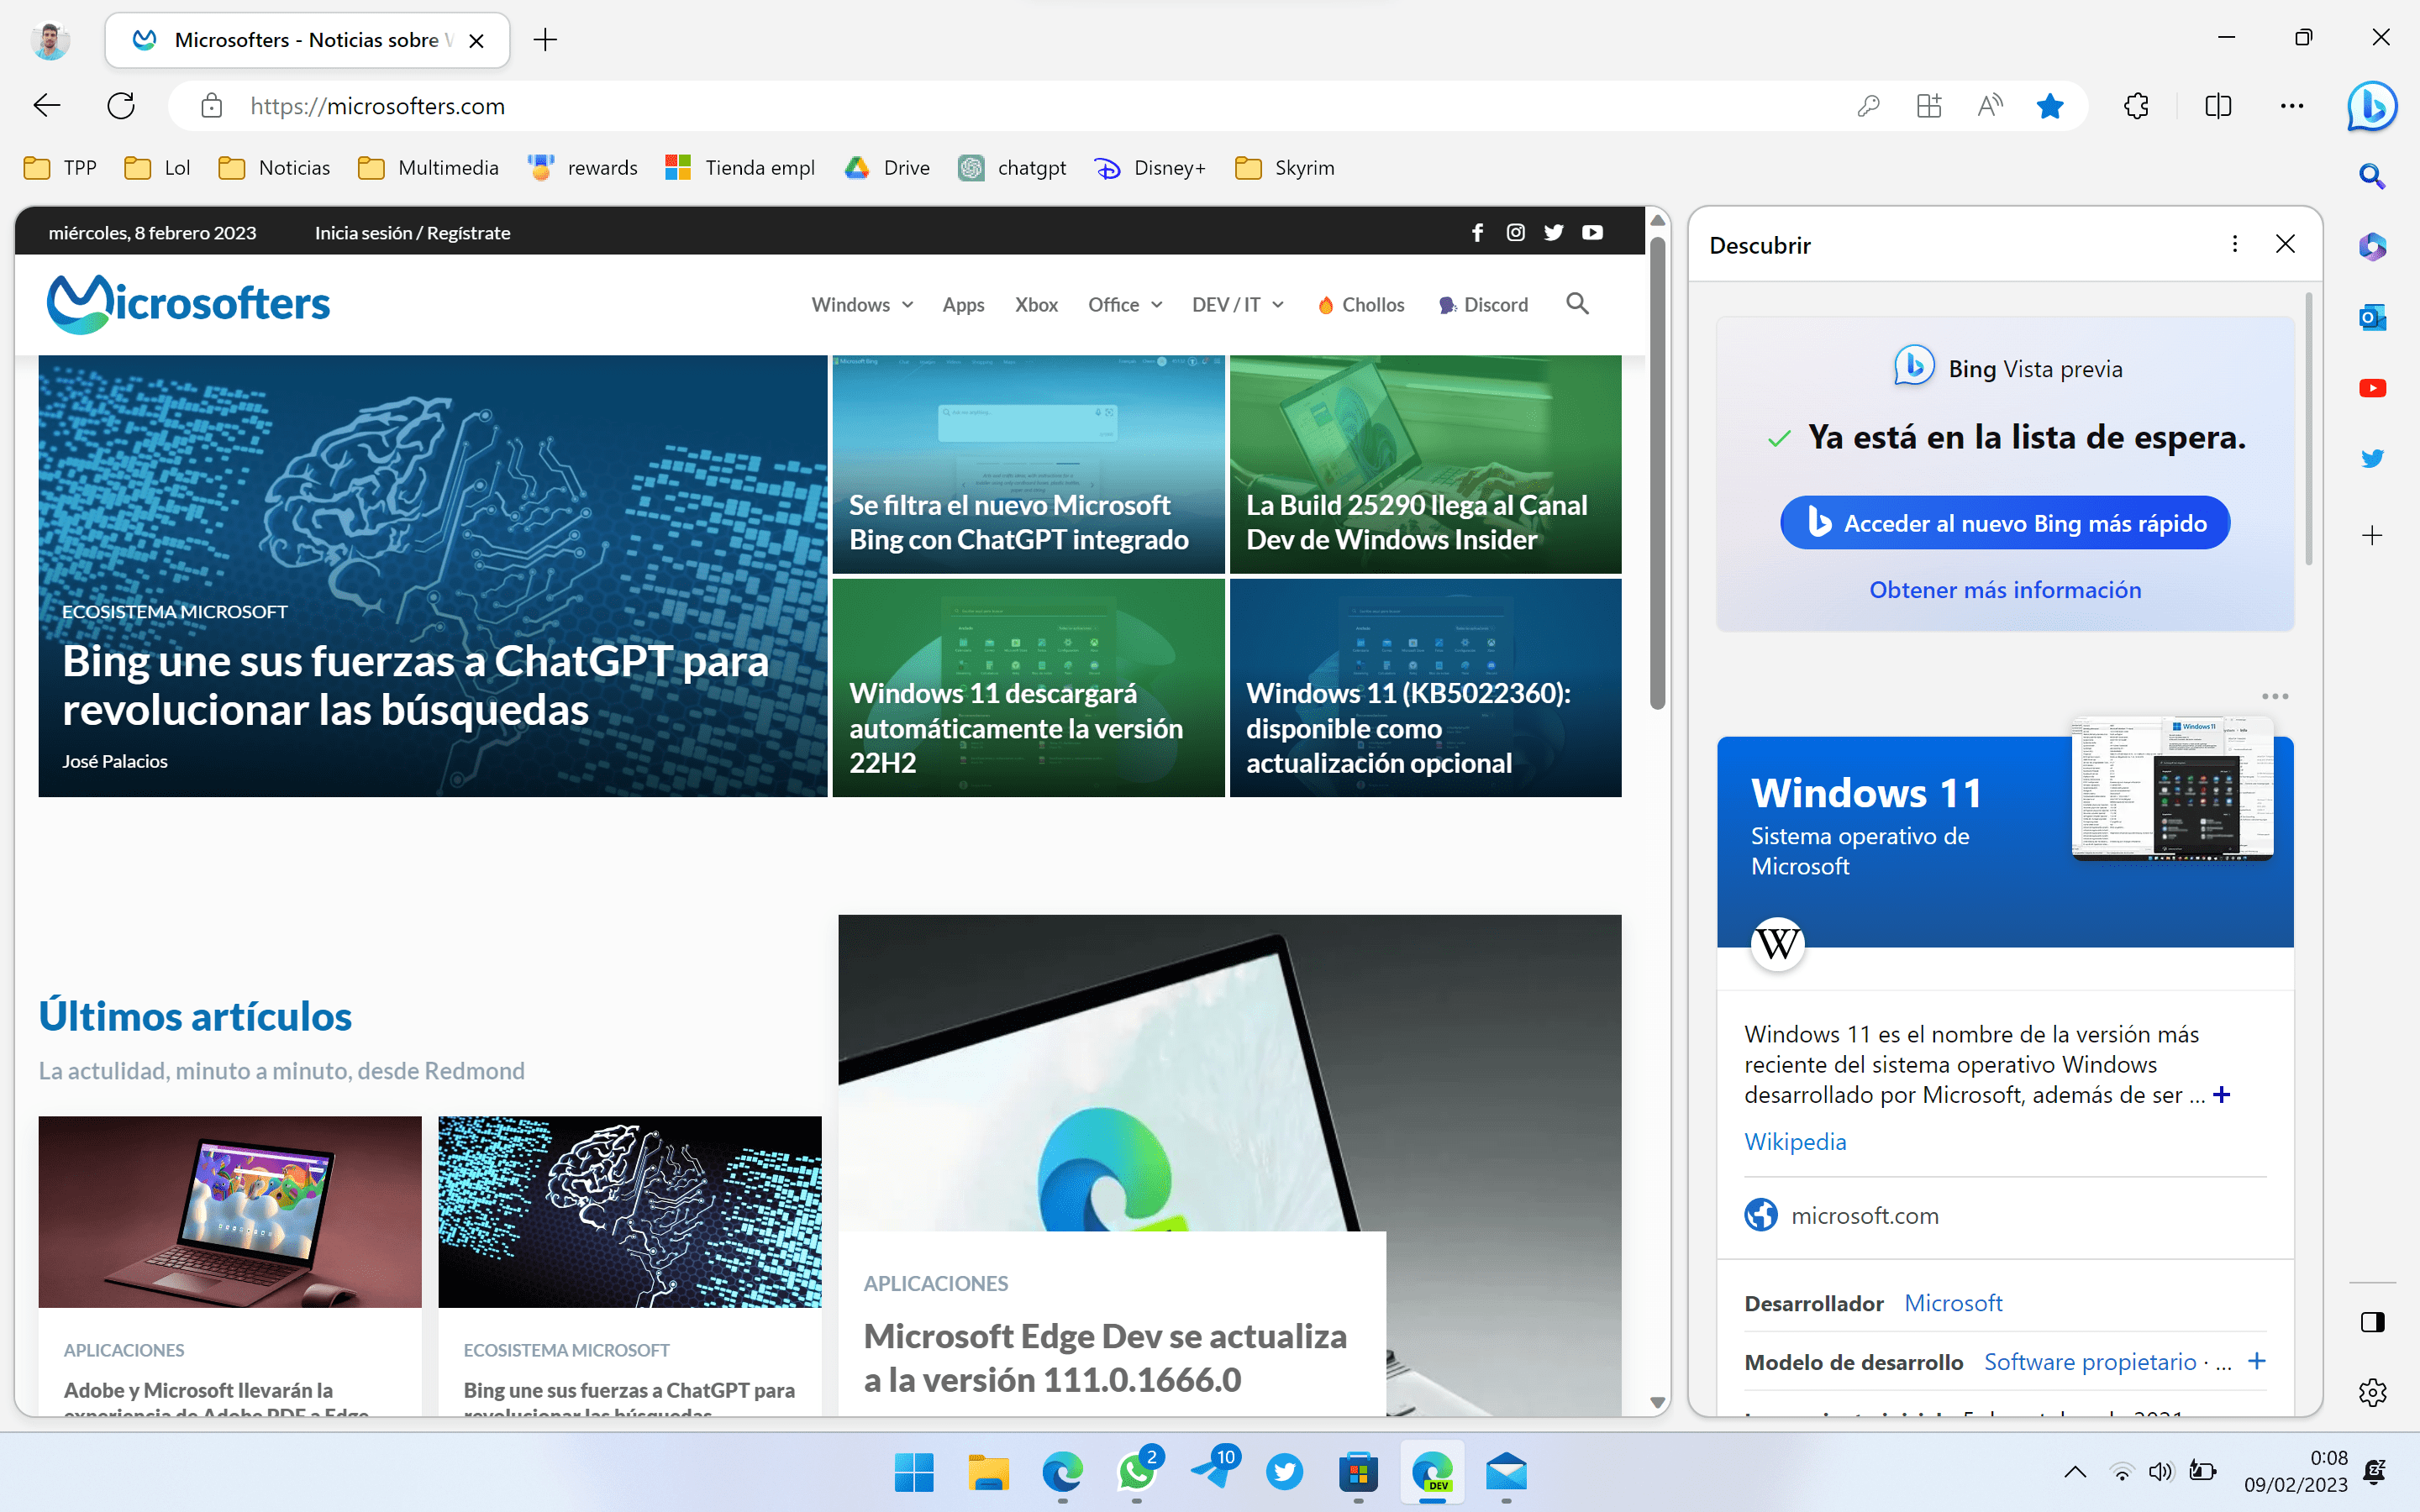Open the Bing search icon in navbar

pos(2373,106)
